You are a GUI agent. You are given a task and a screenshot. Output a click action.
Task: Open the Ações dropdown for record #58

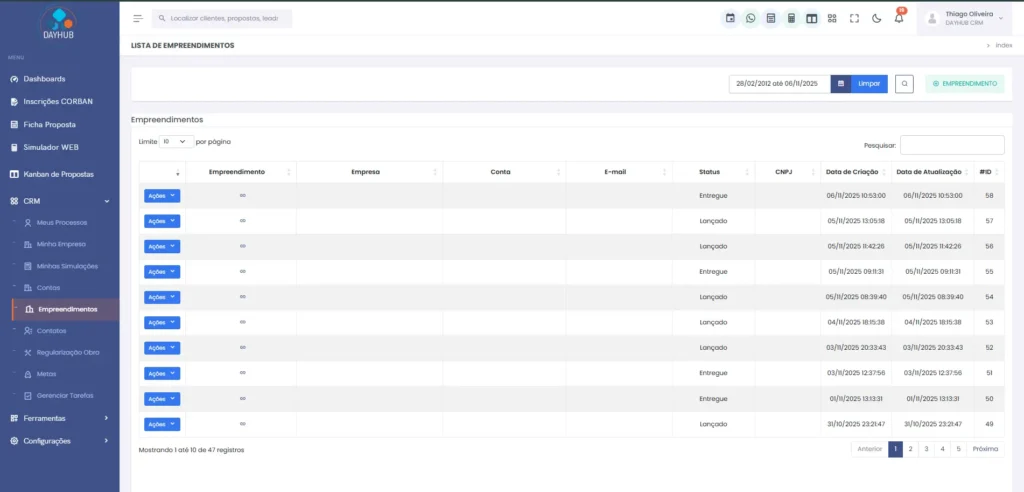162,196
